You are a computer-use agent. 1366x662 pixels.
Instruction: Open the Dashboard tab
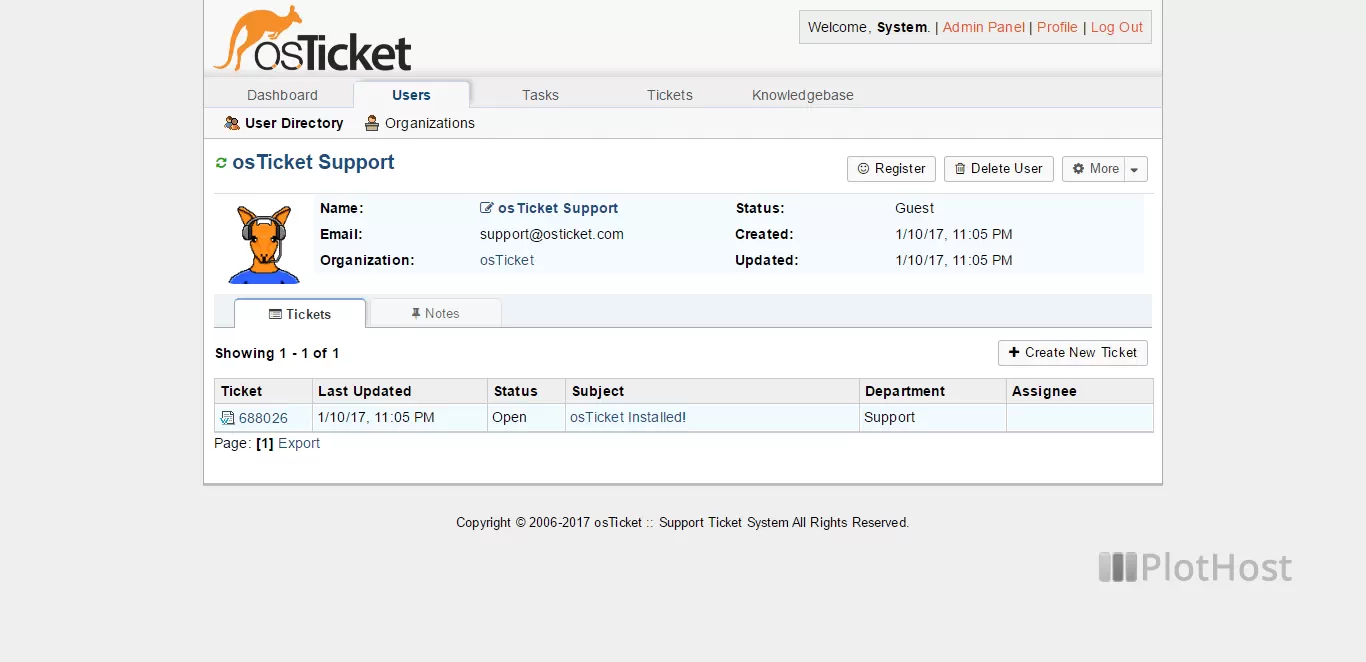282,95
